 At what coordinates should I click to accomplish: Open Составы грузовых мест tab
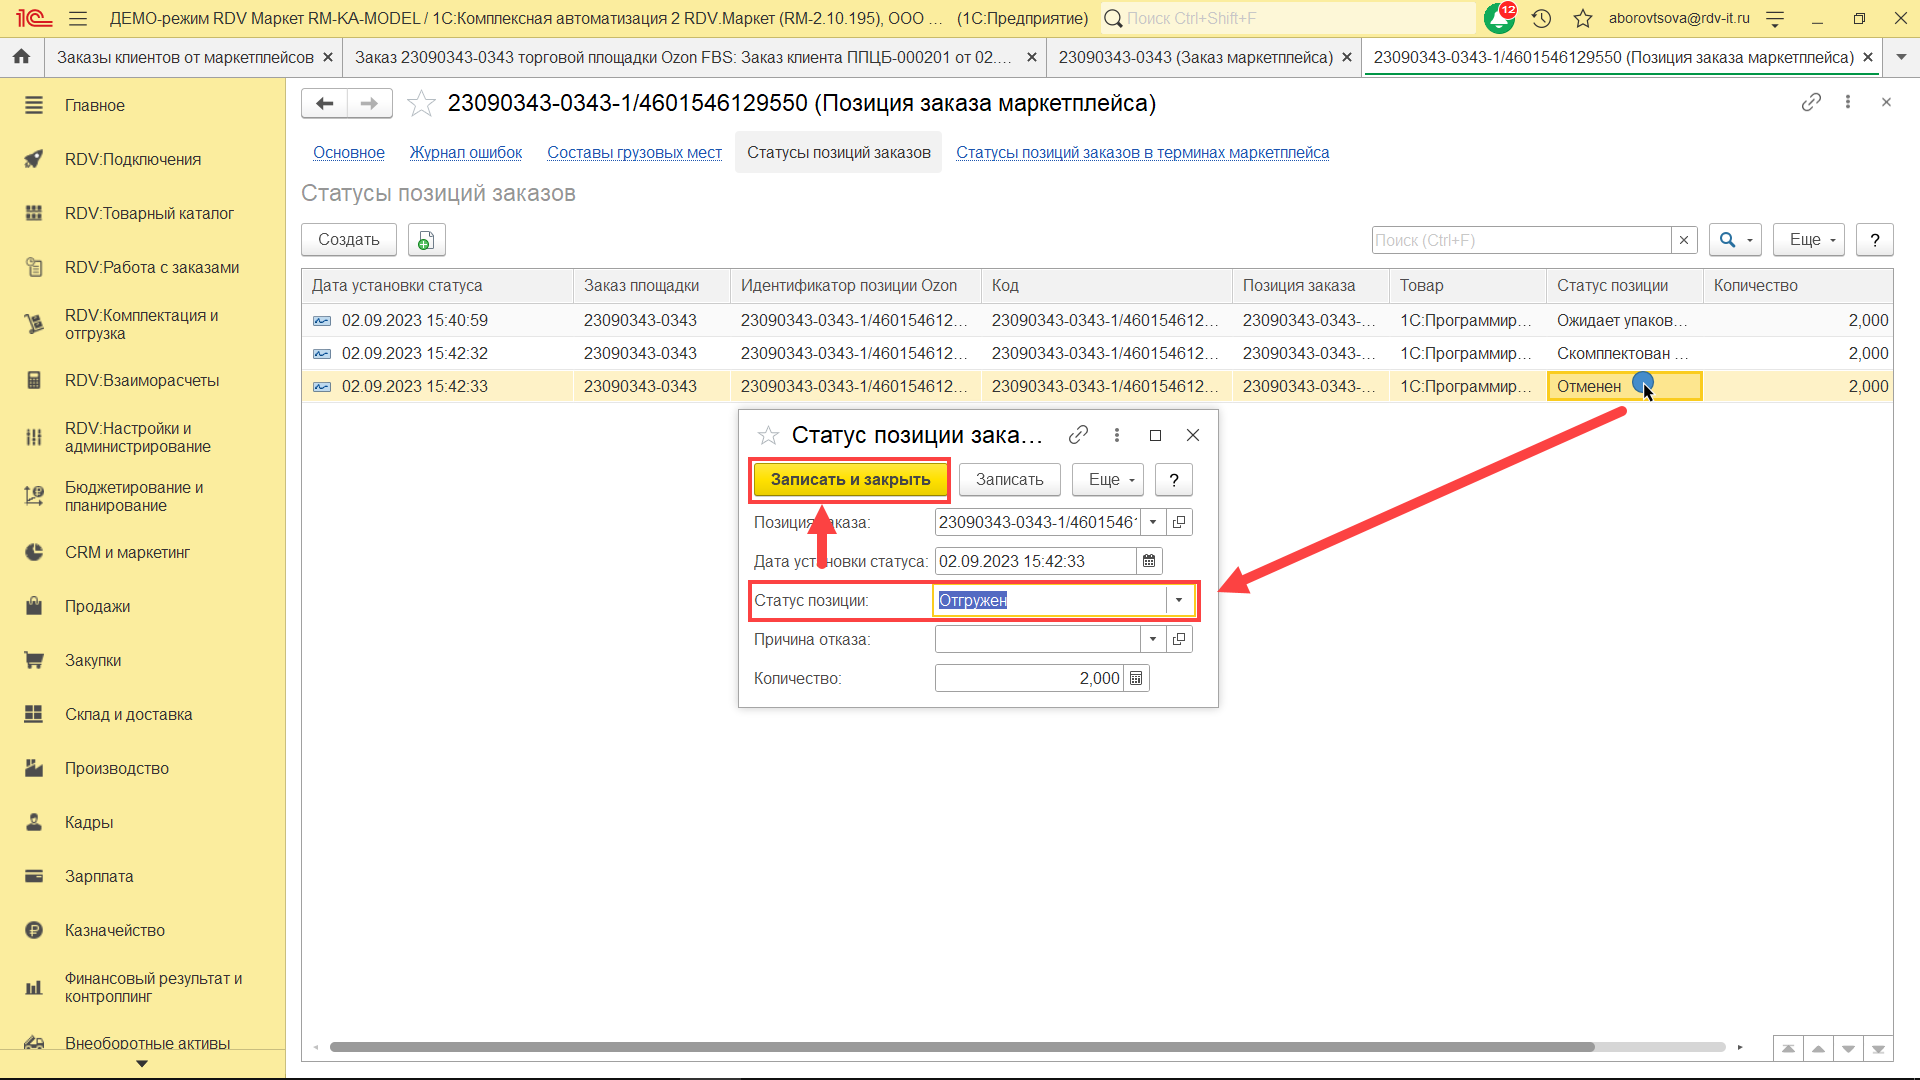pos(634,152)
